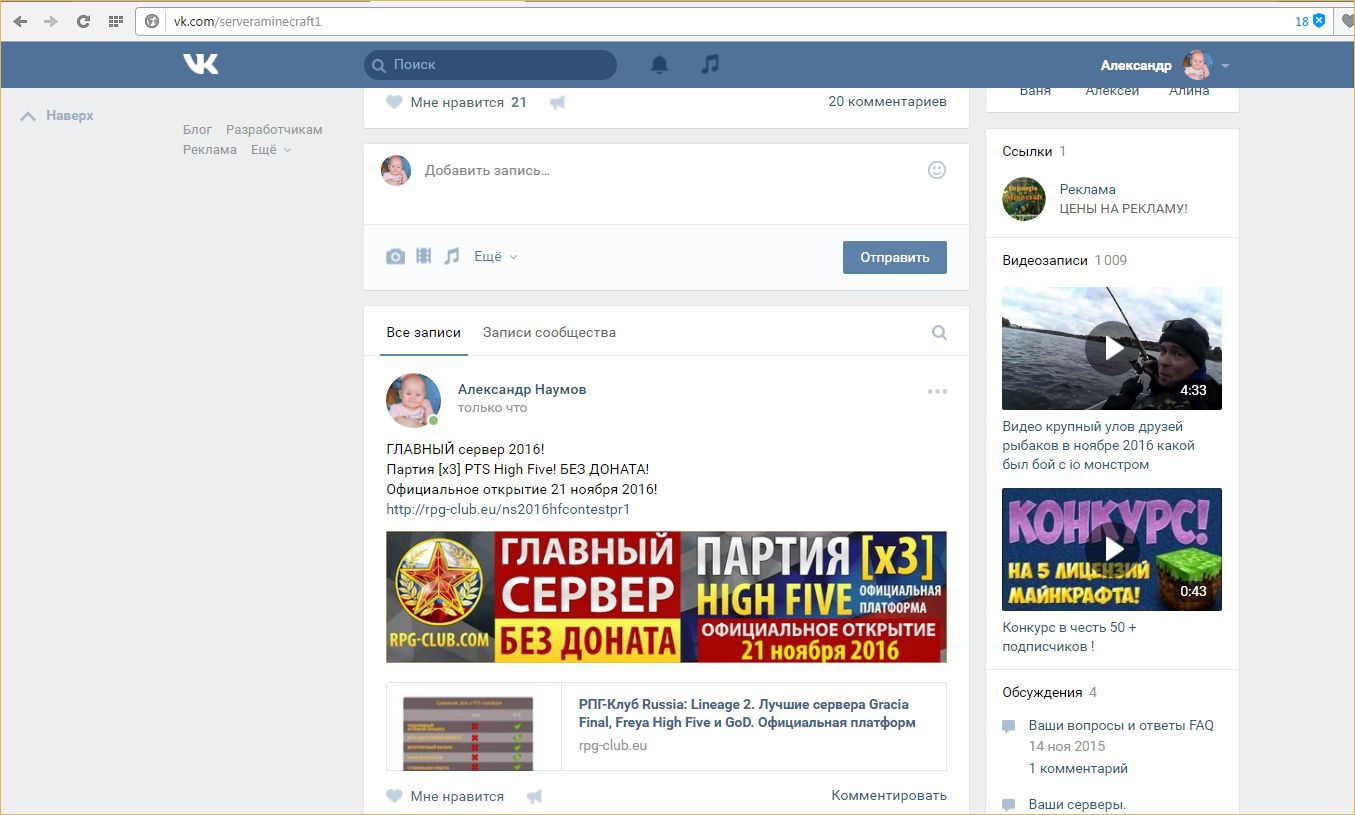The height and width of the screenshot is (815, 1355).
Task: Share the post with 21 likes via megaphone
Action: point(558,102)
